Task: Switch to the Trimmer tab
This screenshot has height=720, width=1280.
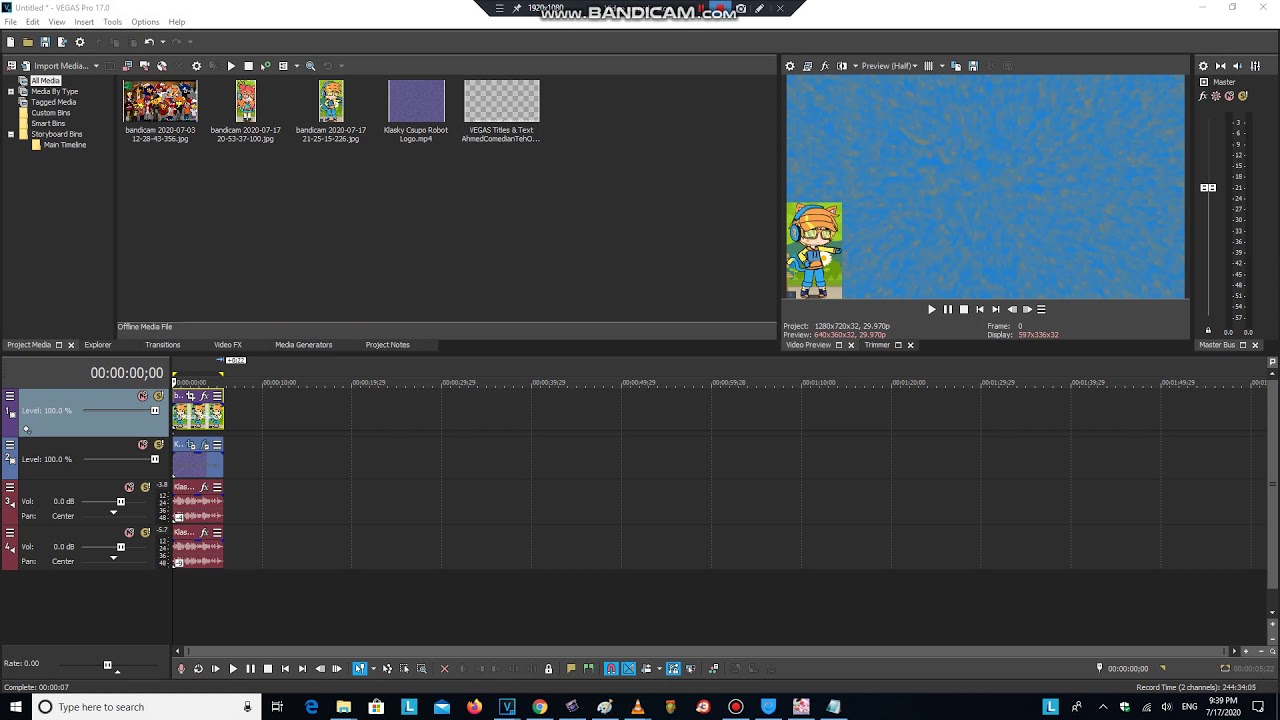Action: pyautogui.click(x=877, y=345)
